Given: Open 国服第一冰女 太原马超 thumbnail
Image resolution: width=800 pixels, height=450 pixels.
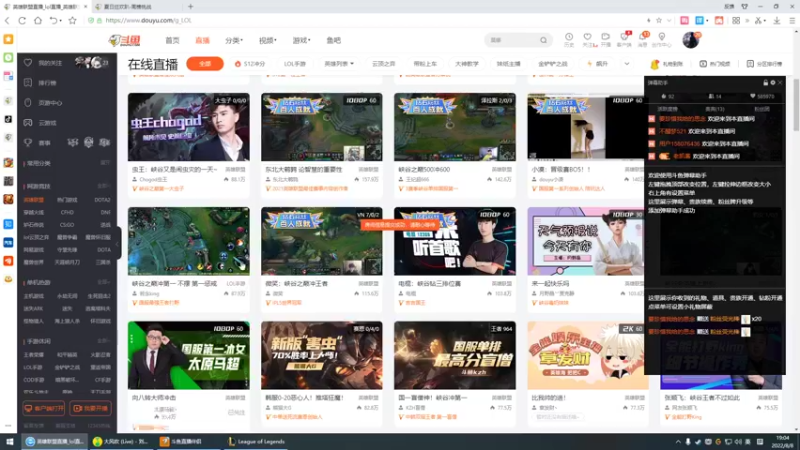Looking at the screenshot, I should tap(189, 355).
